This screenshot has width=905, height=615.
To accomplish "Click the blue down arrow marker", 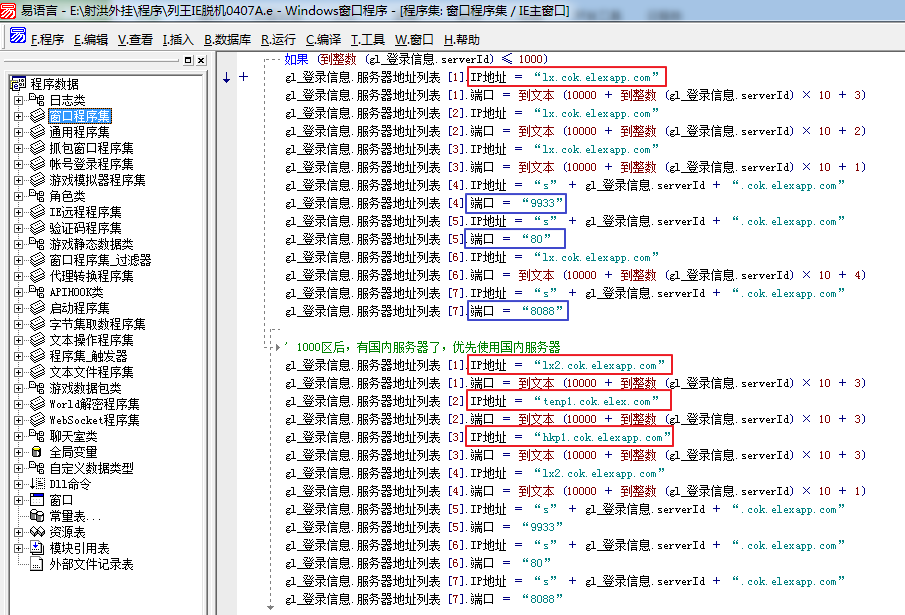I will (x=227, y=77).
